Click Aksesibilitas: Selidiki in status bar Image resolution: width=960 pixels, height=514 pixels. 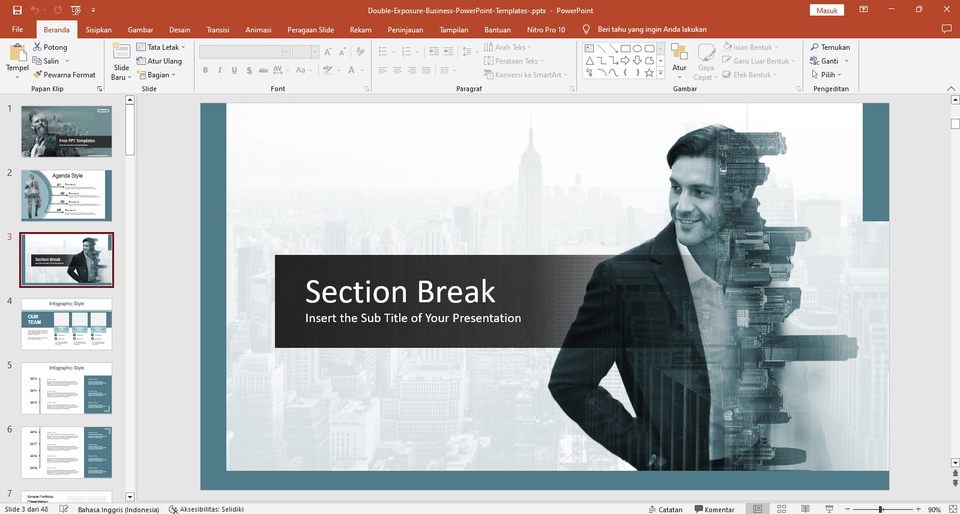[206, 509]
